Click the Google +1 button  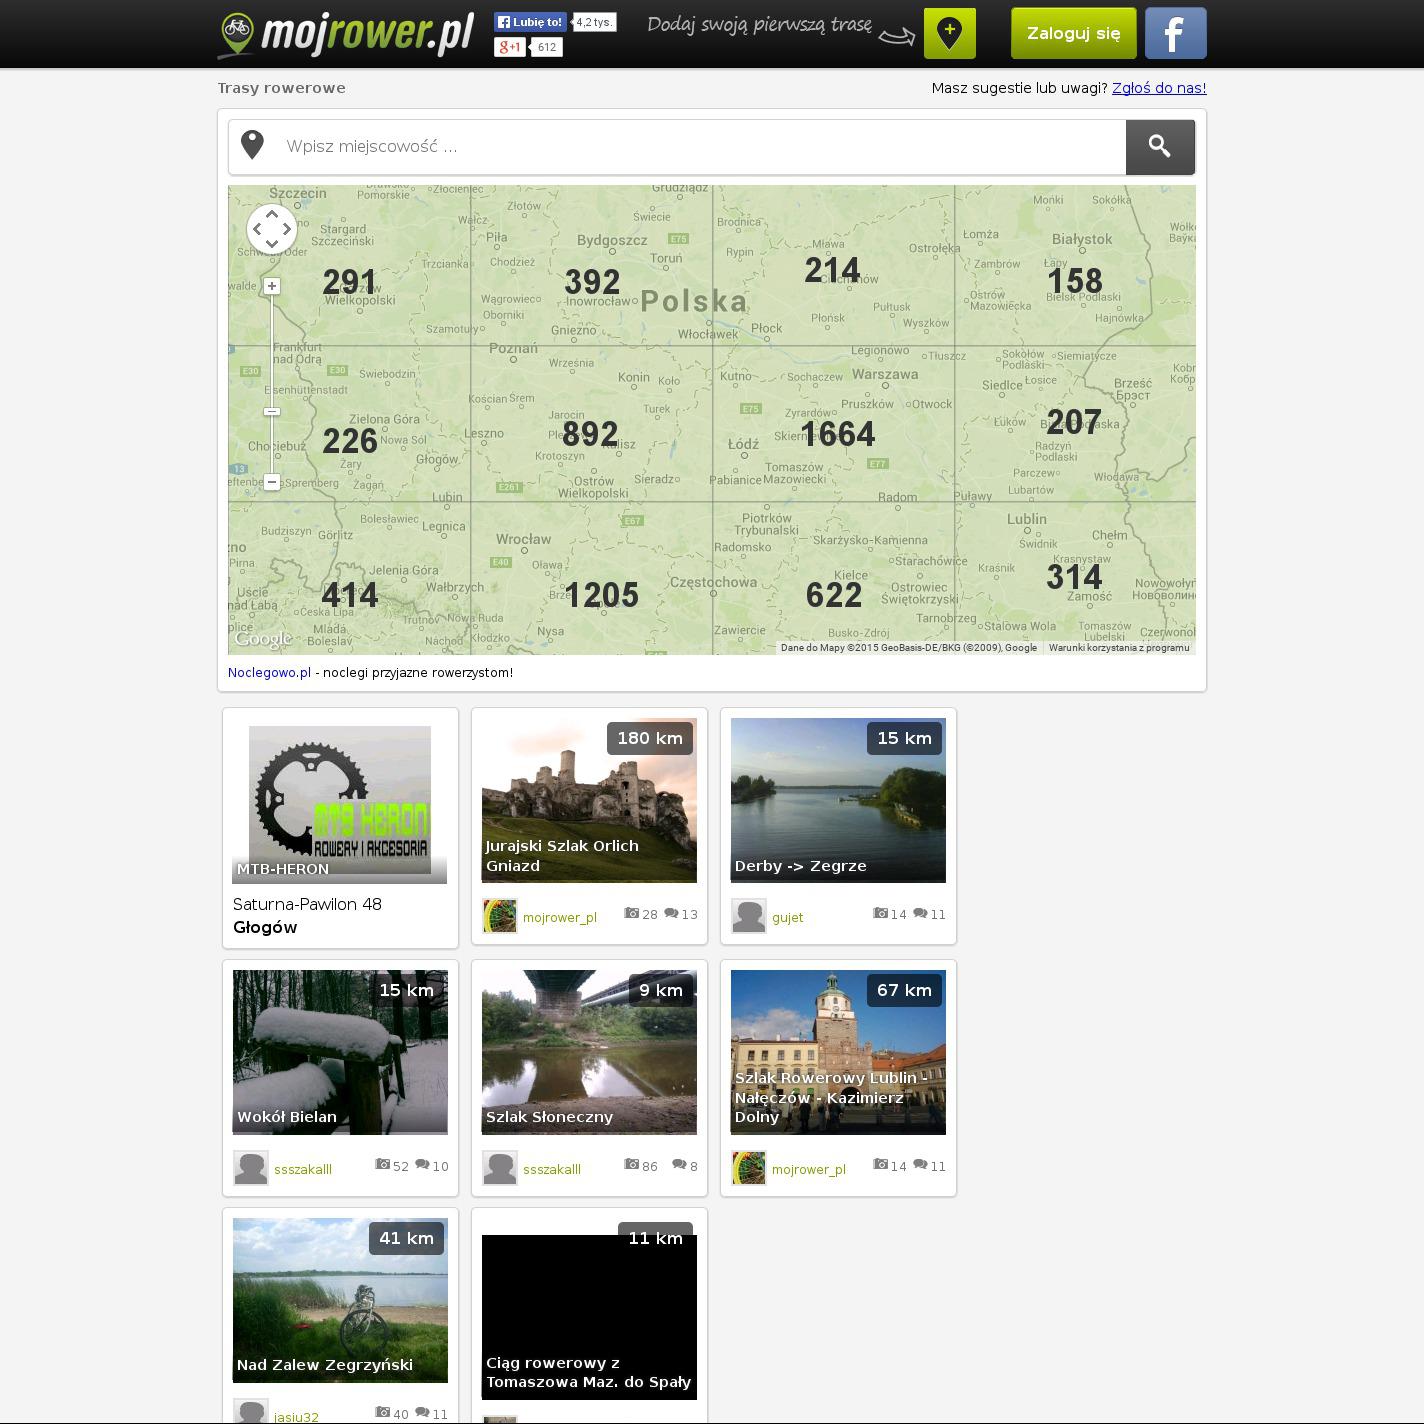[x=510, y=47]
